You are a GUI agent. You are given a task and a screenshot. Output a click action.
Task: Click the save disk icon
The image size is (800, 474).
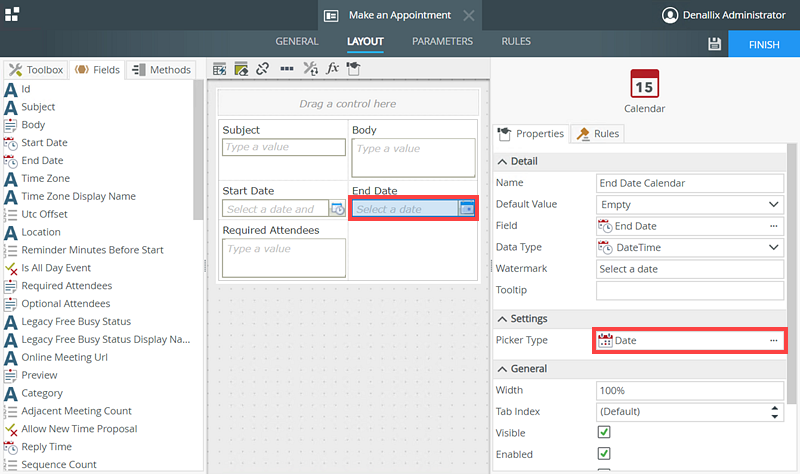click(x=714, y=44)
